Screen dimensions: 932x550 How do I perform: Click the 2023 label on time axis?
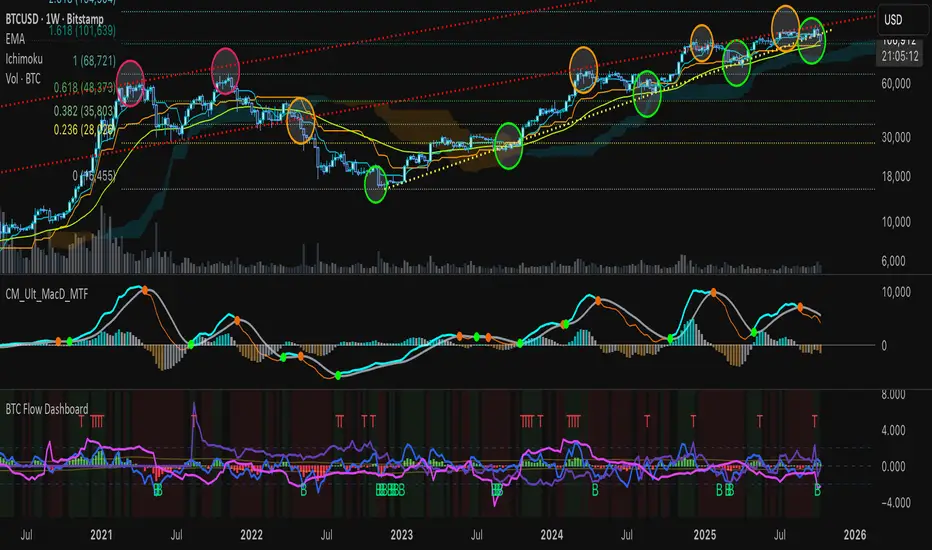pos(402,535)
